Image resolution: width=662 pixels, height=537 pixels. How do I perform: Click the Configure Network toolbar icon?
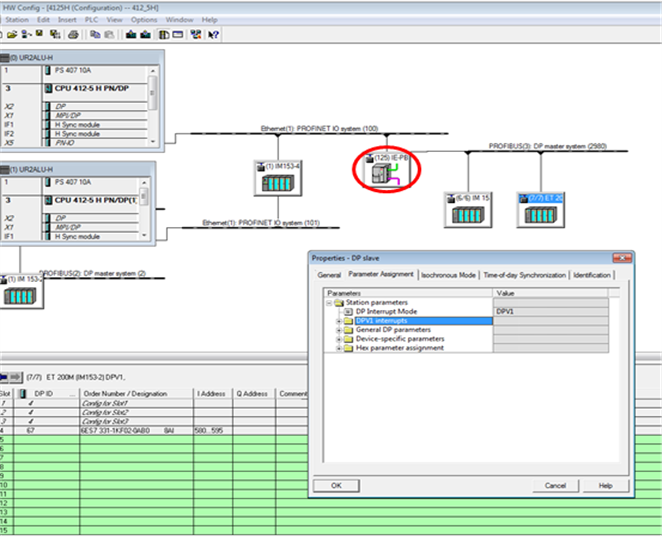click(195, 35)
